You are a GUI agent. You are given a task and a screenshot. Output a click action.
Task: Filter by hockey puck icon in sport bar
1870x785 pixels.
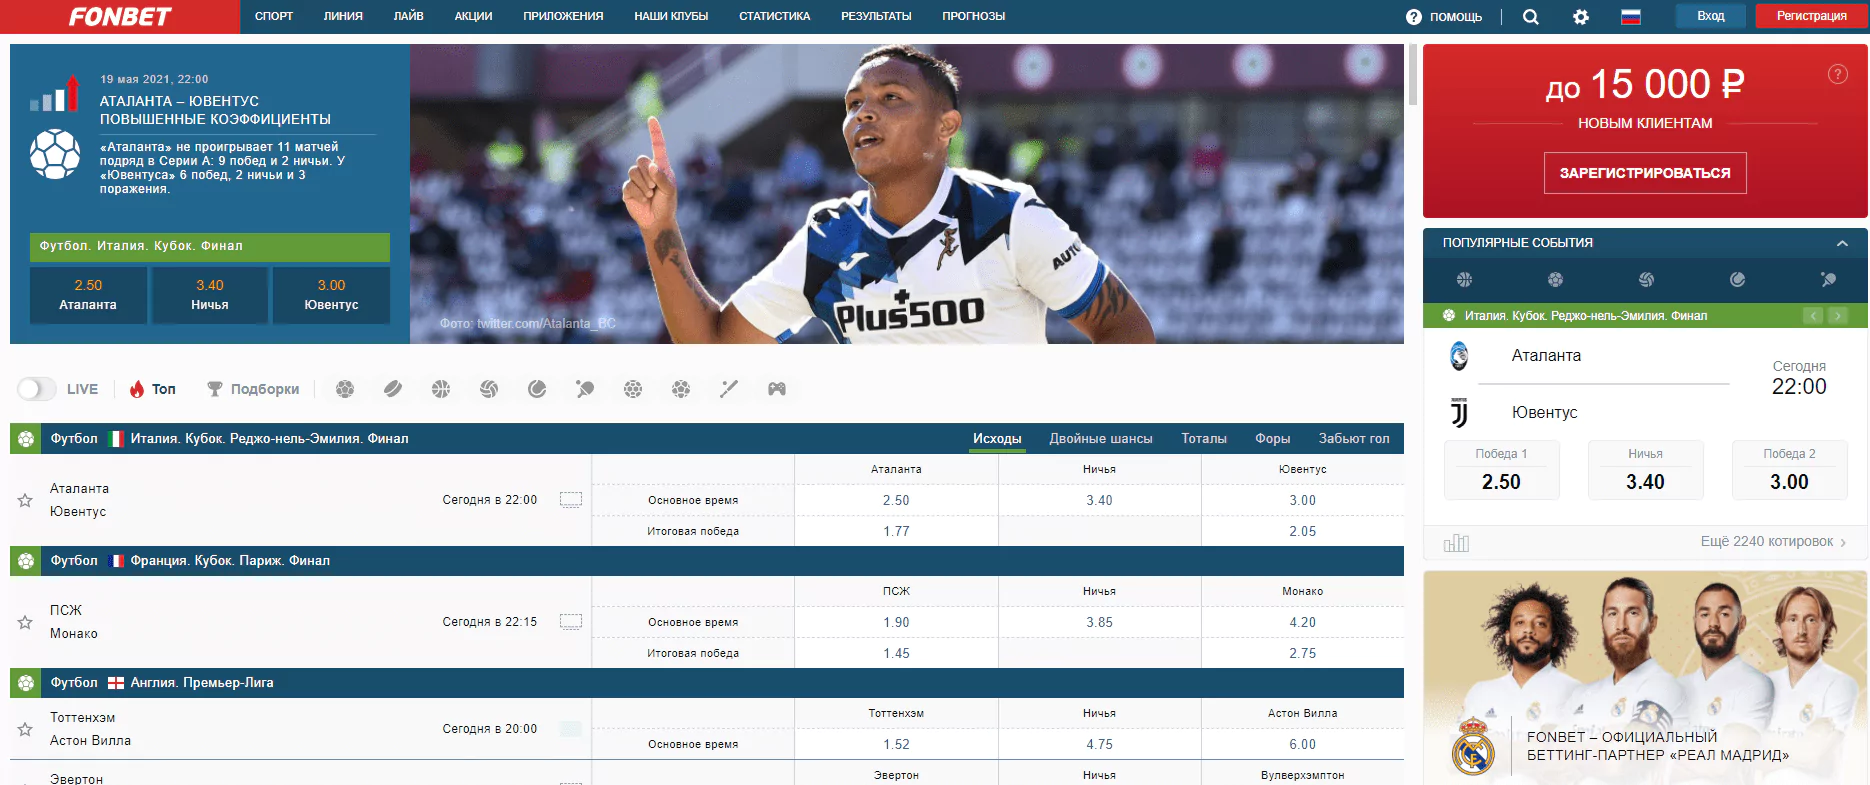[x=393, y=389]
